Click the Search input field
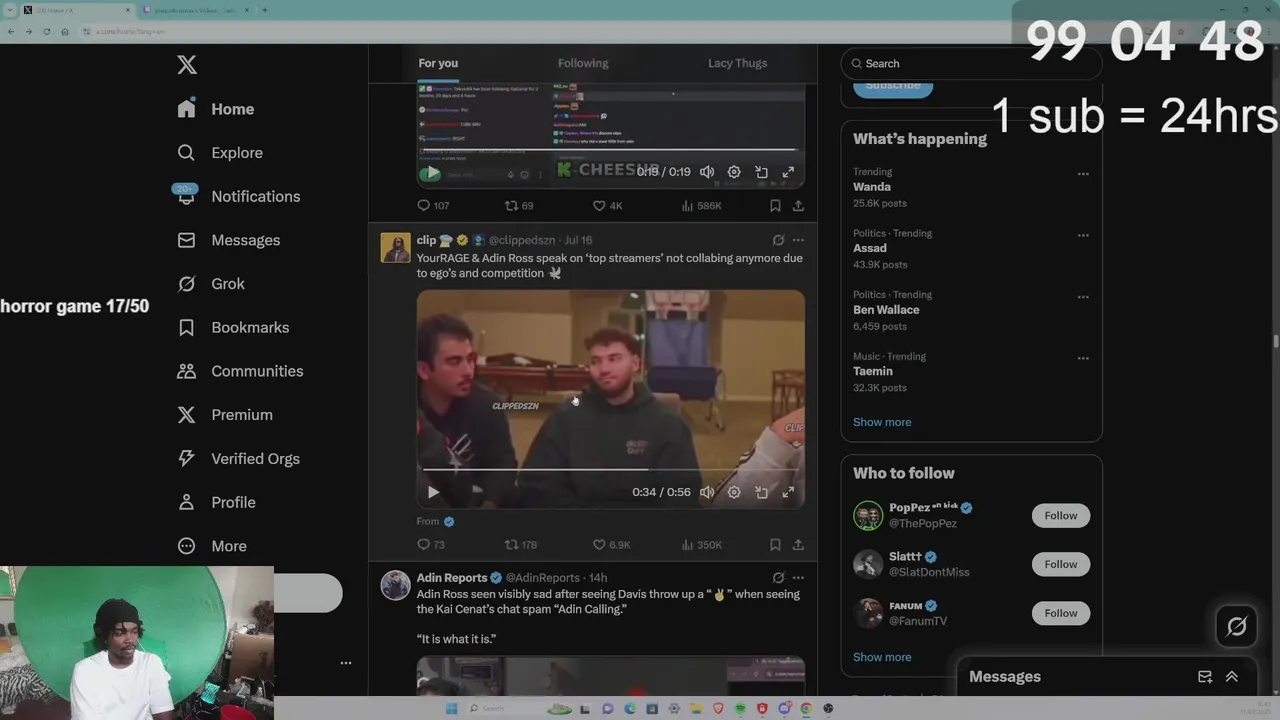This screenshot has height=720, width=1280. click(x=971, y=63)
